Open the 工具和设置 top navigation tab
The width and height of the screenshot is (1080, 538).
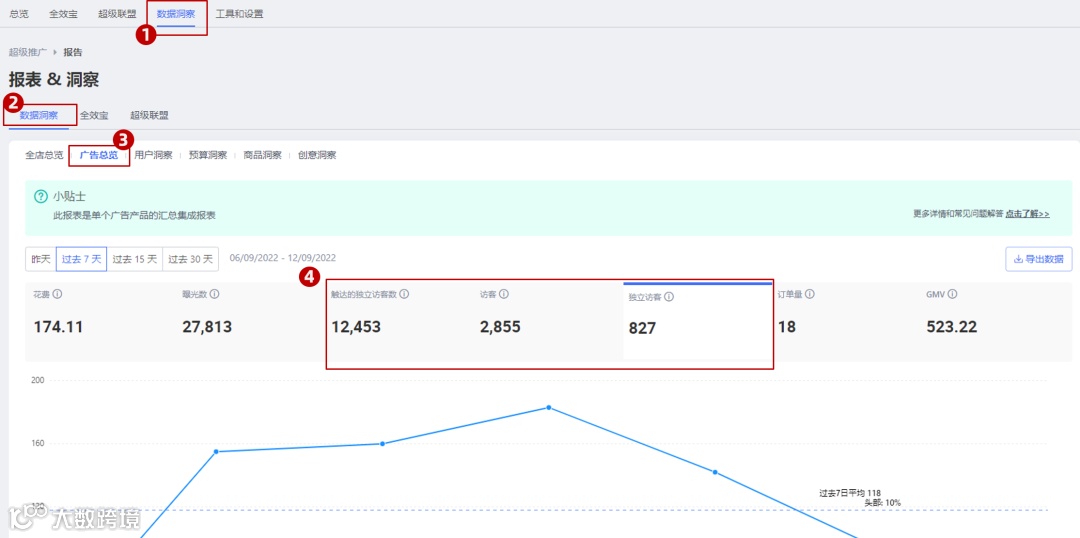239,14
